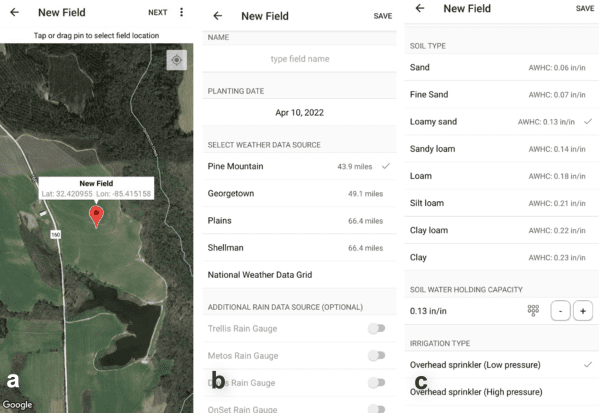Tap NEXT to continue field setup

[157, 13]
